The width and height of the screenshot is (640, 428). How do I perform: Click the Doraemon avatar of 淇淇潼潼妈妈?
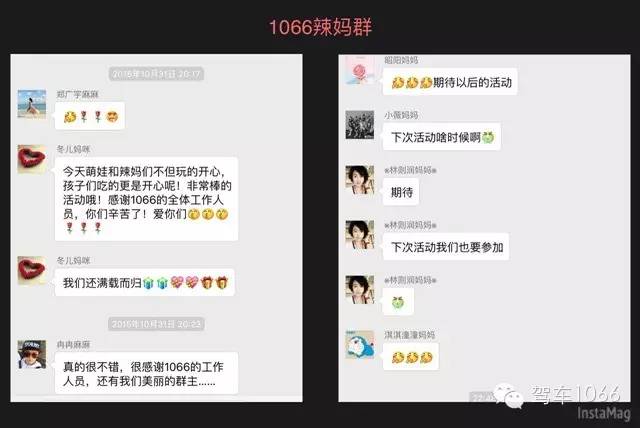coord(360,344)
